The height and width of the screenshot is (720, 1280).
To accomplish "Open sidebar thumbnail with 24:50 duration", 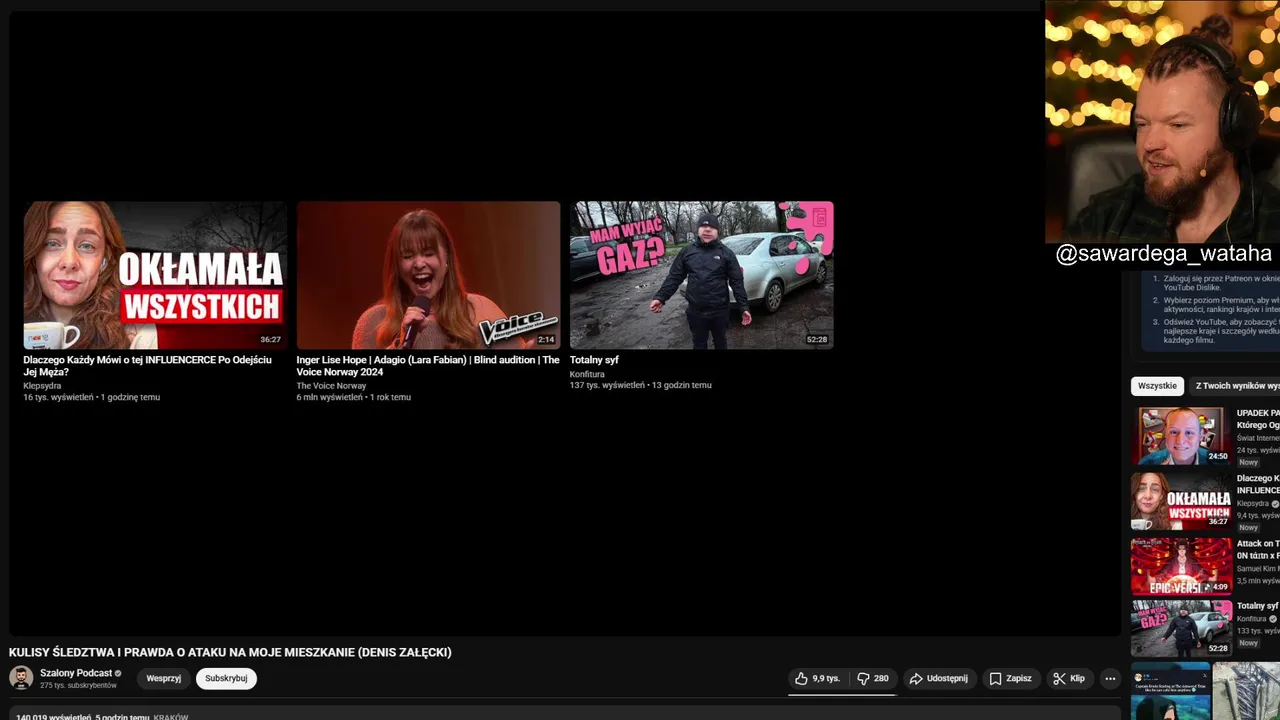I will pos(1181,435).
